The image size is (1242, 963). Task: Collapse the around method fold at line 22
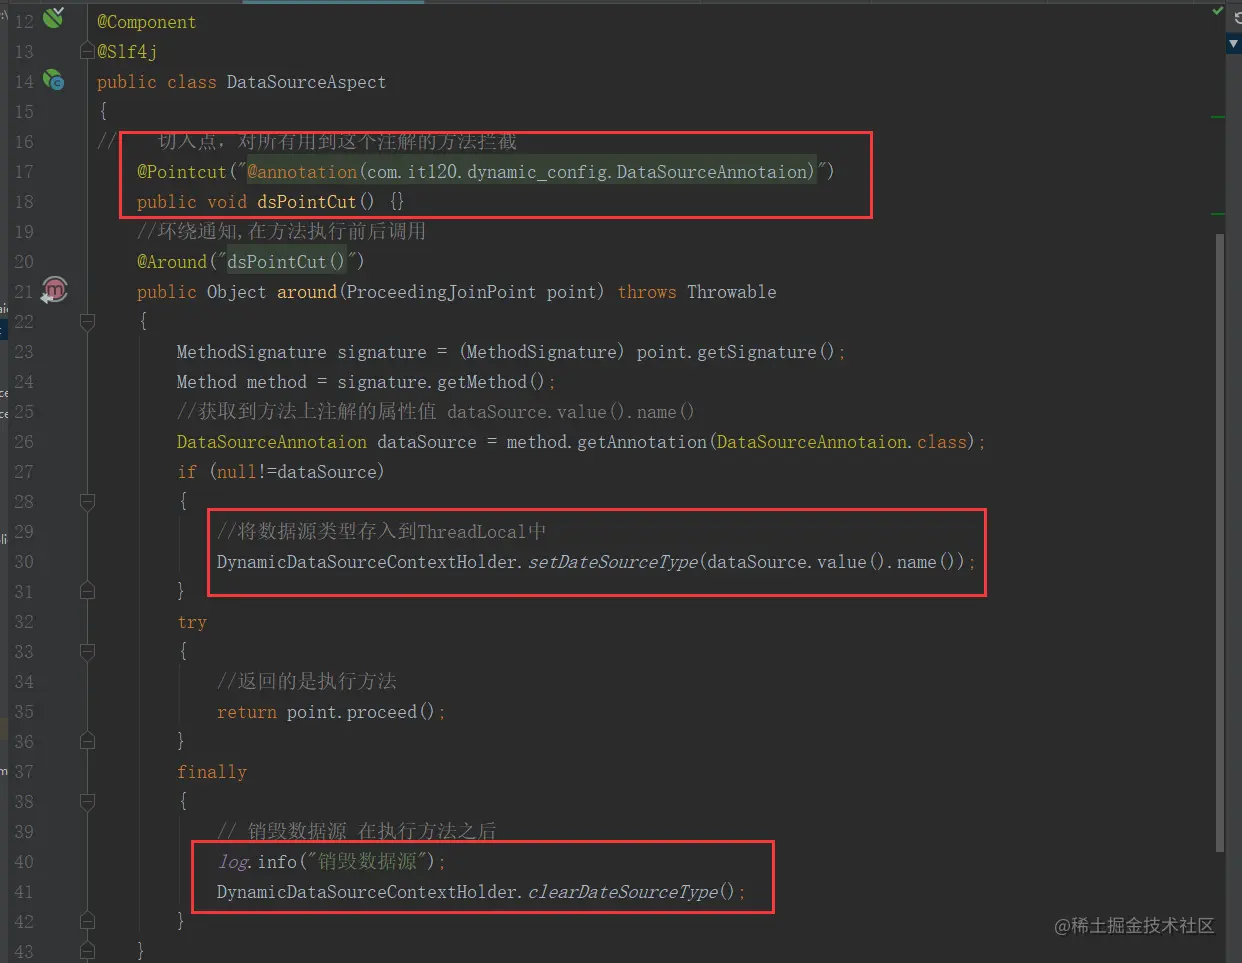[x=87, y=321]
